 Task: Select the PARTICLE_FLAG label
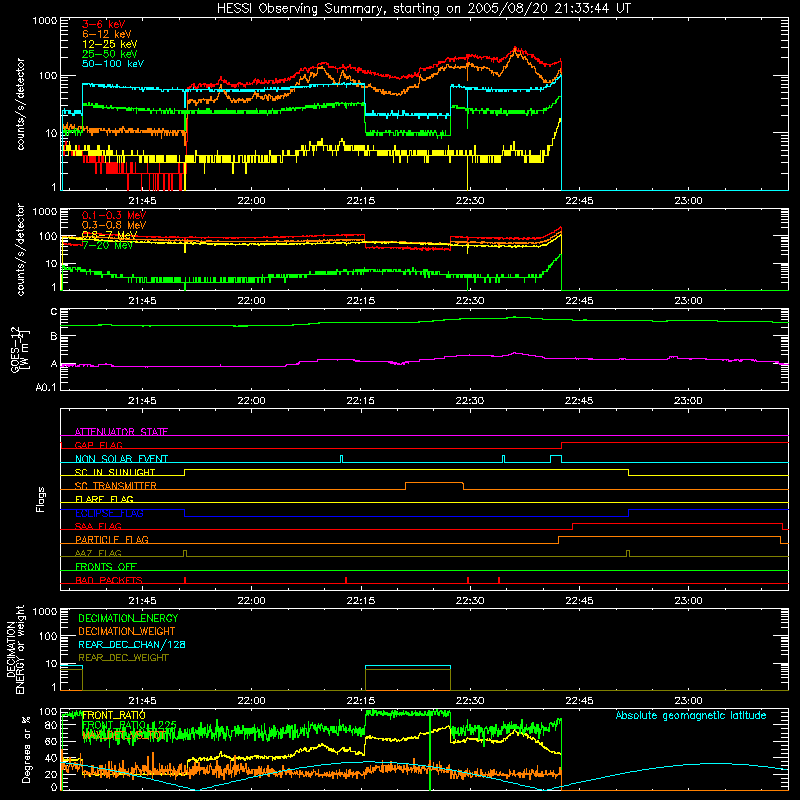click(112, 539)
